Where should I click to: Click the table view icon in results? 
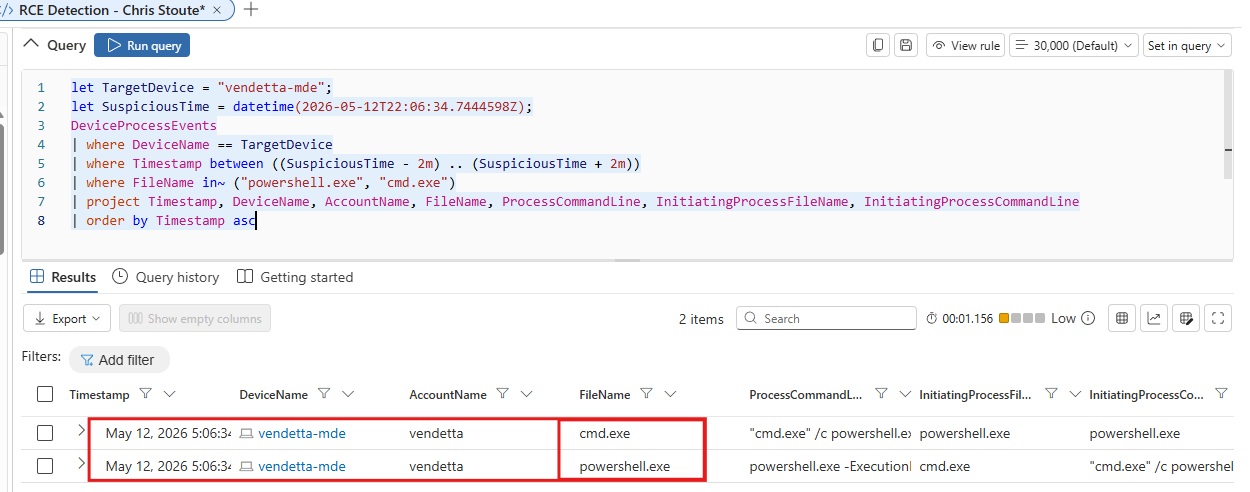(1122, 318)
